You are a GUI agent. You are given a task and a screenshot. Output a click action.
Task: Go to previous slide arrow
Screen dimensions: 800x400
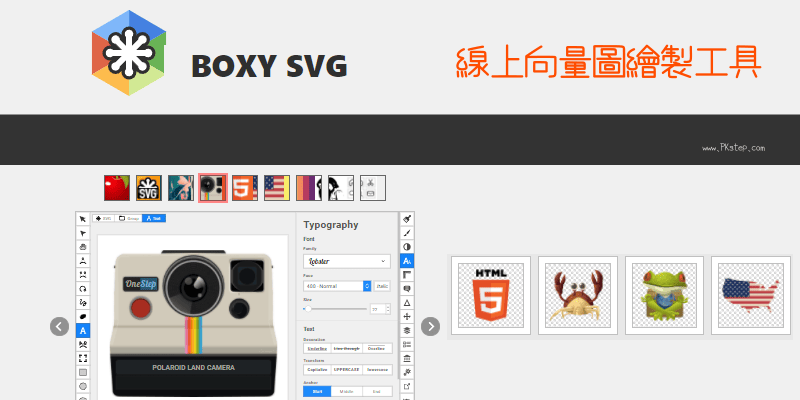click(59, 326)
